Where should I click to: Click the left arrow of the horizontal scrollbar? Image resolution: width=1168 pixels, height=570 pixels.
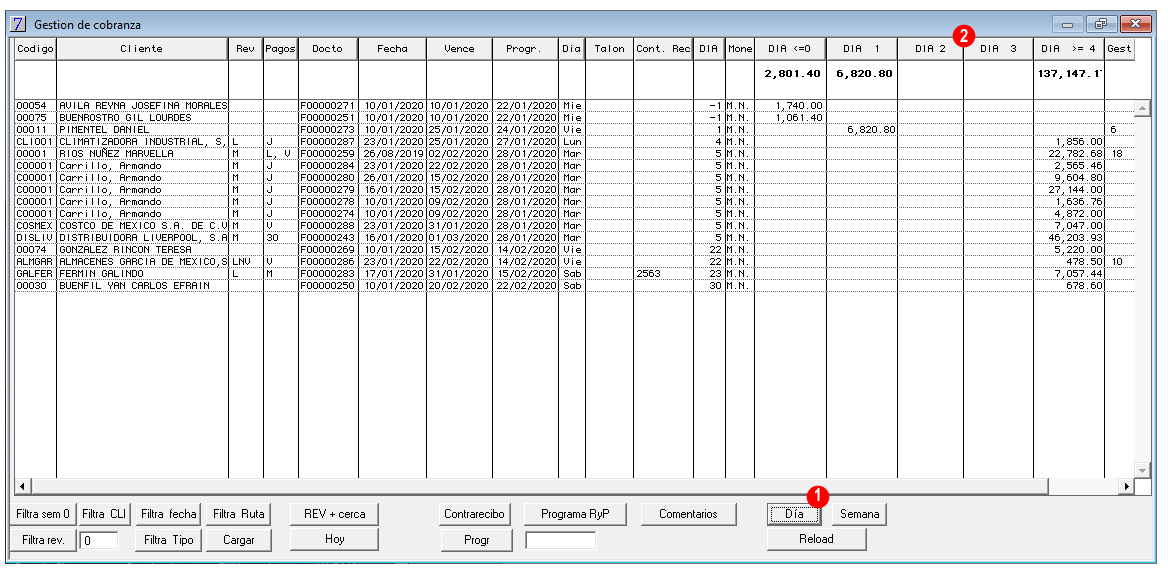coord(22,487)
